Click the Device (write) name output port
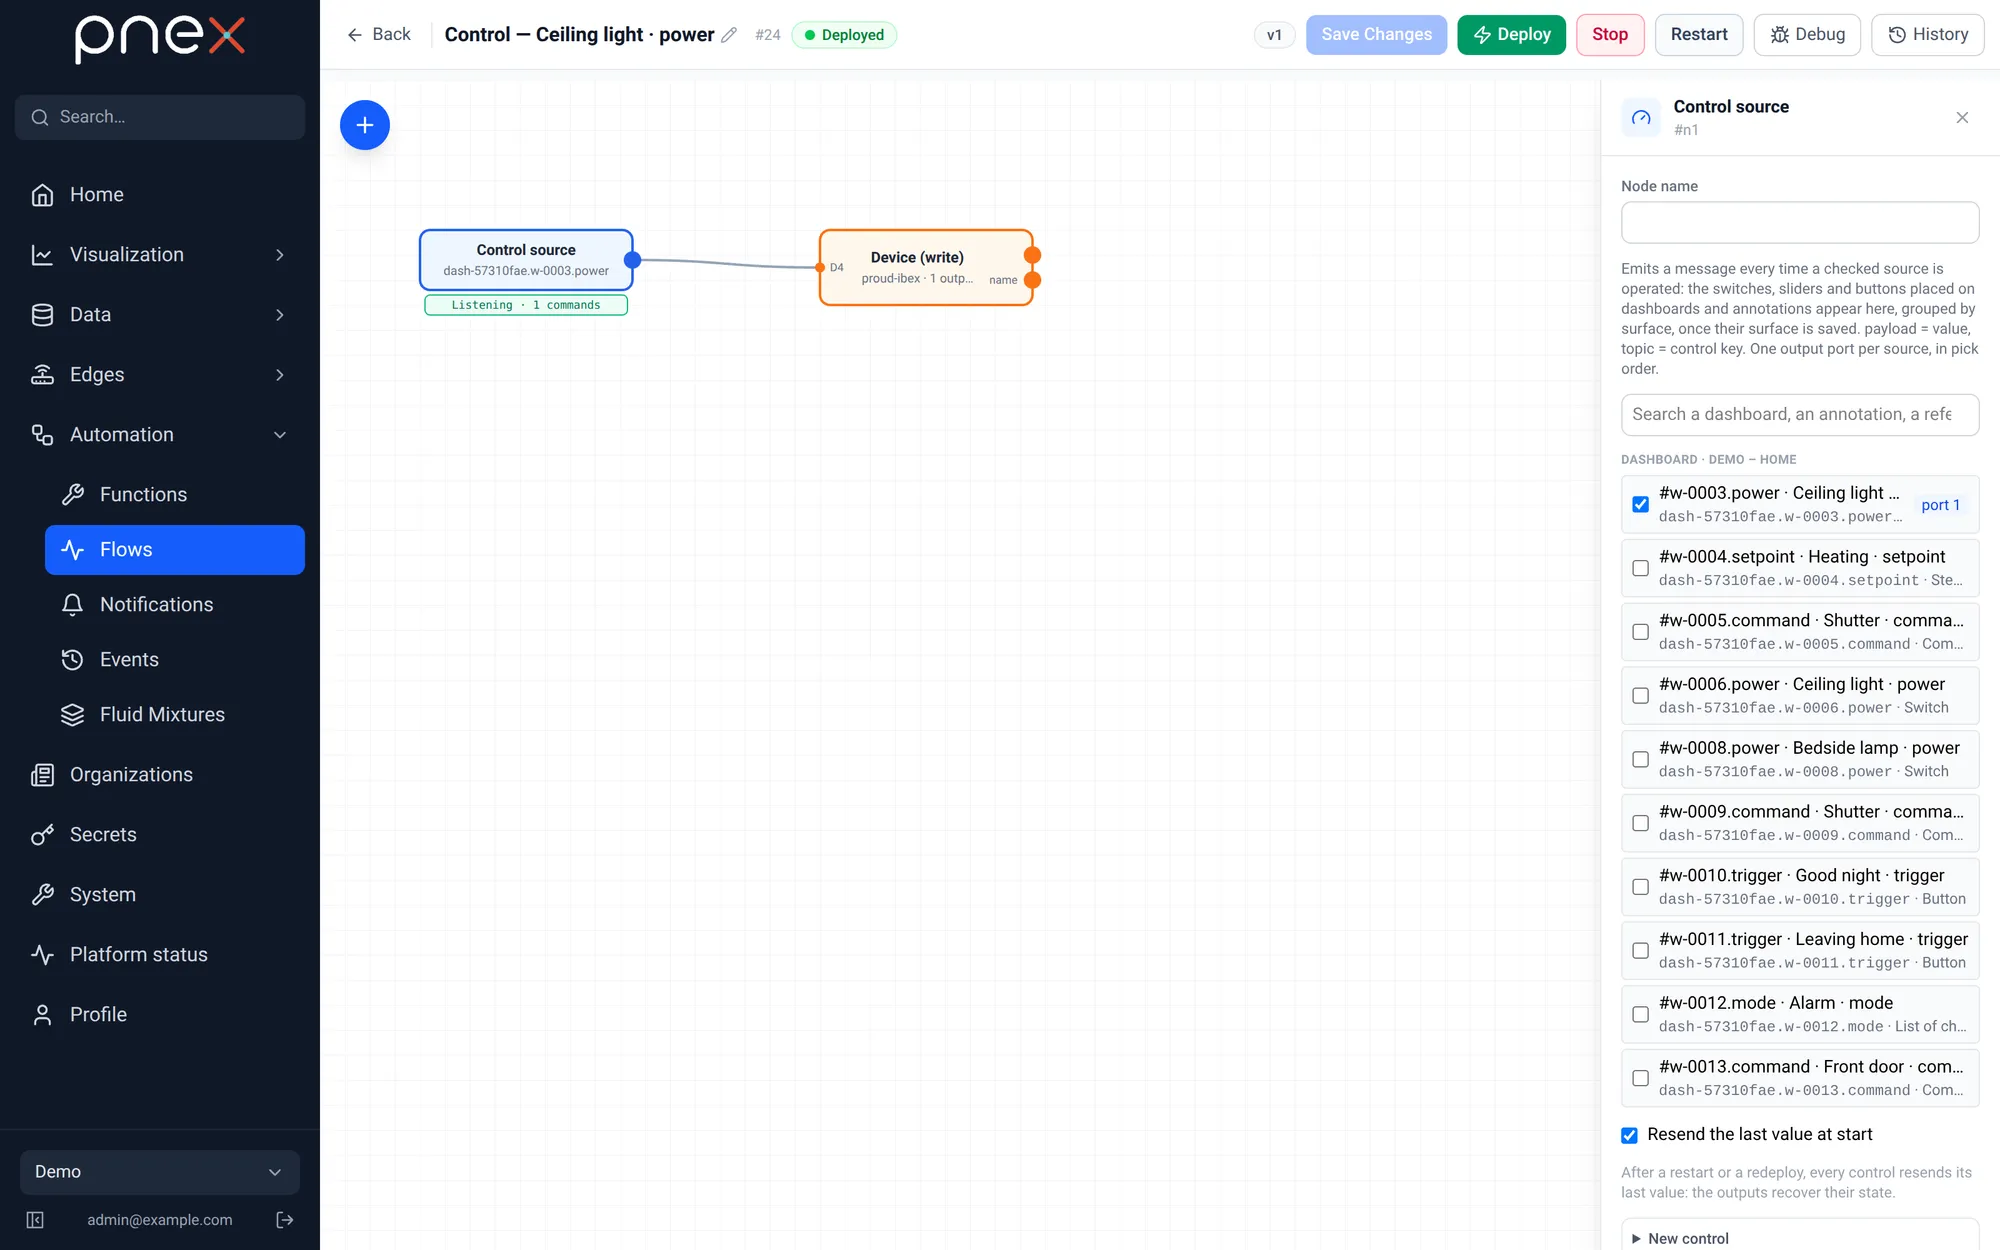This screenshot has height=1250, width=2000. click(x=1033, y=280)
